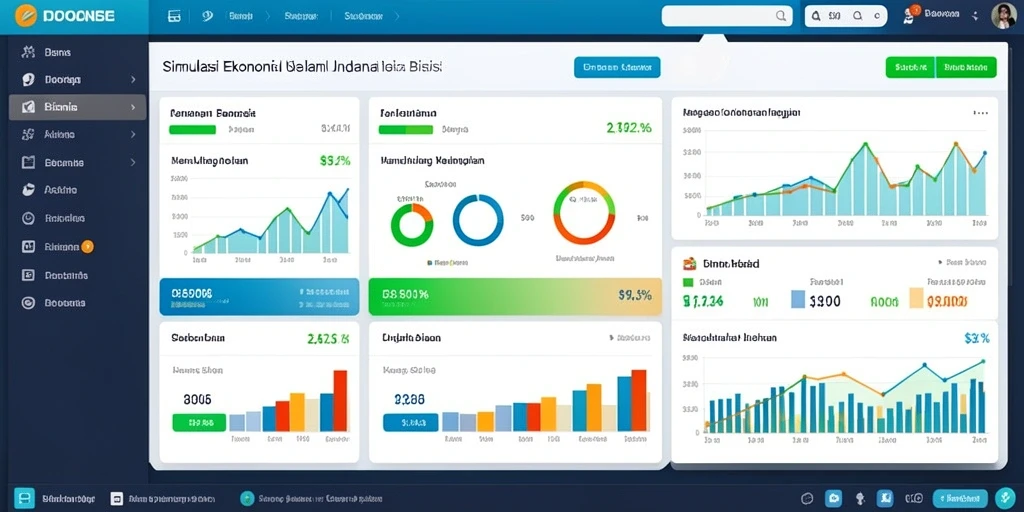The image size is (1024, 512).
Task: Click the blue camera icon in the bottom bar
Action: click(x=833, y=498)
